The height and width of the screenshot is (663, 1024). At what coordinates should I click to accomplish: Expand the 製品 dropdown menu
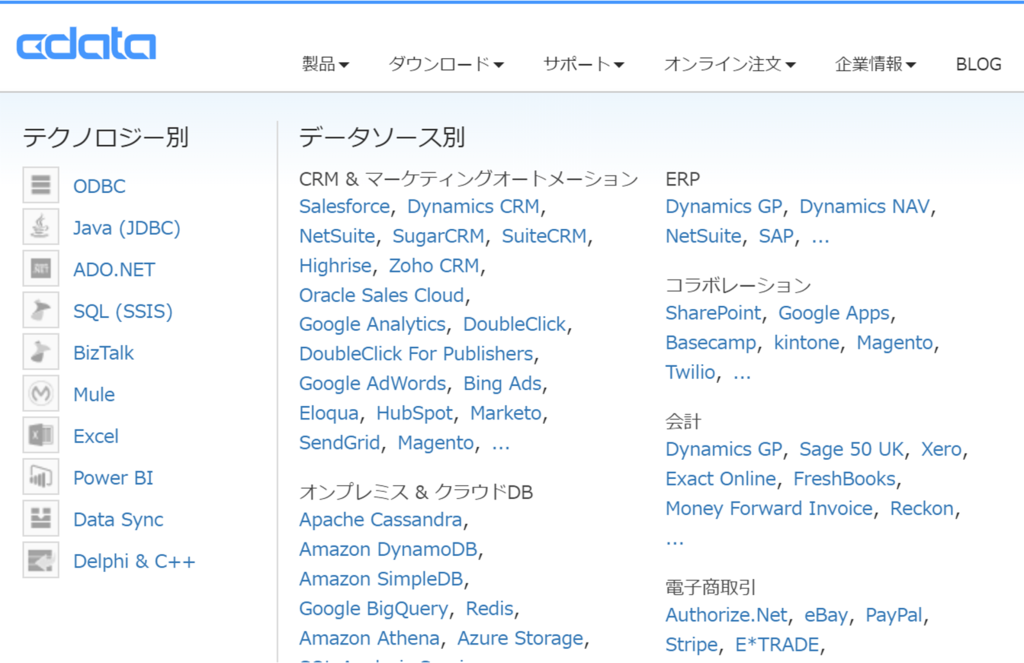pyautogui.click(x=325, y=64)
